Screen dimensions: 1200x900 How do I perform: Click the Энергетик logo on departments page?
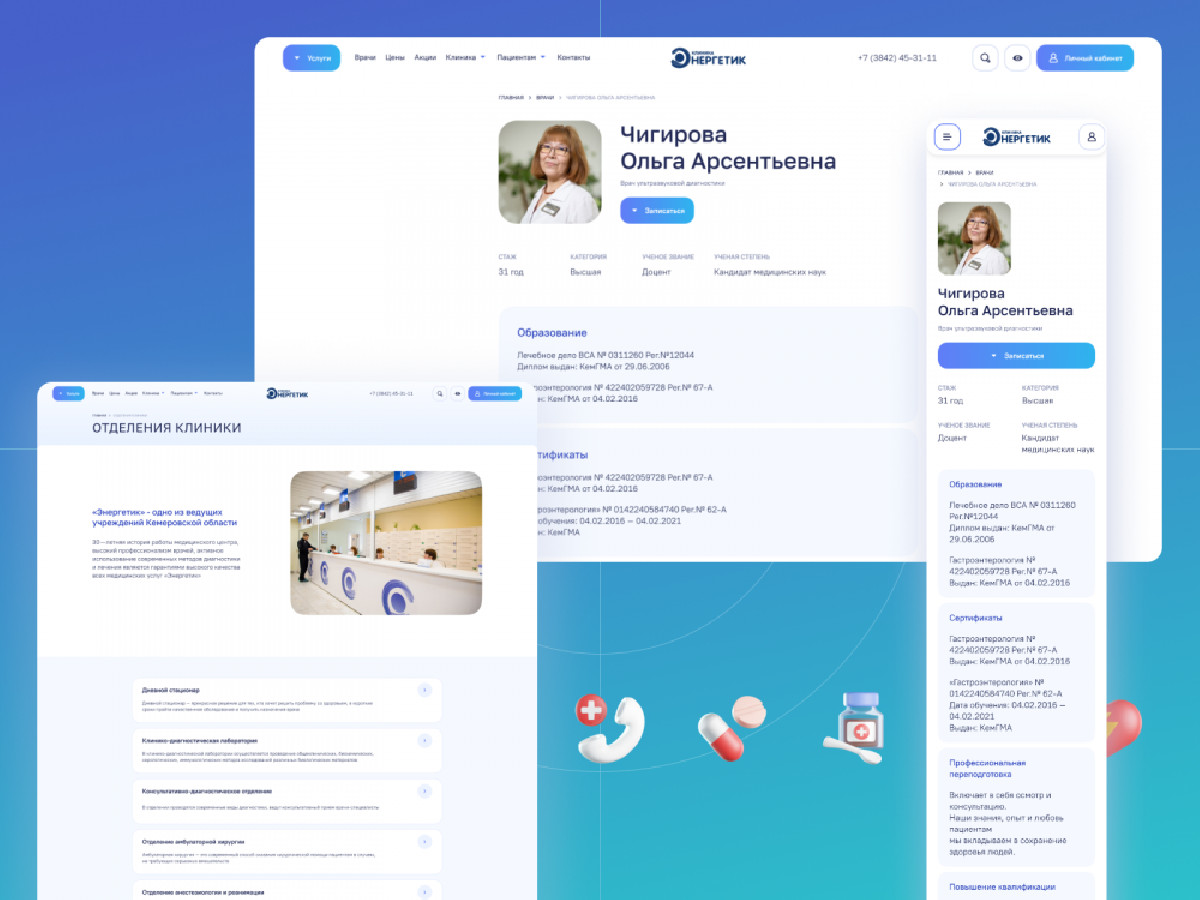[287, 394]
